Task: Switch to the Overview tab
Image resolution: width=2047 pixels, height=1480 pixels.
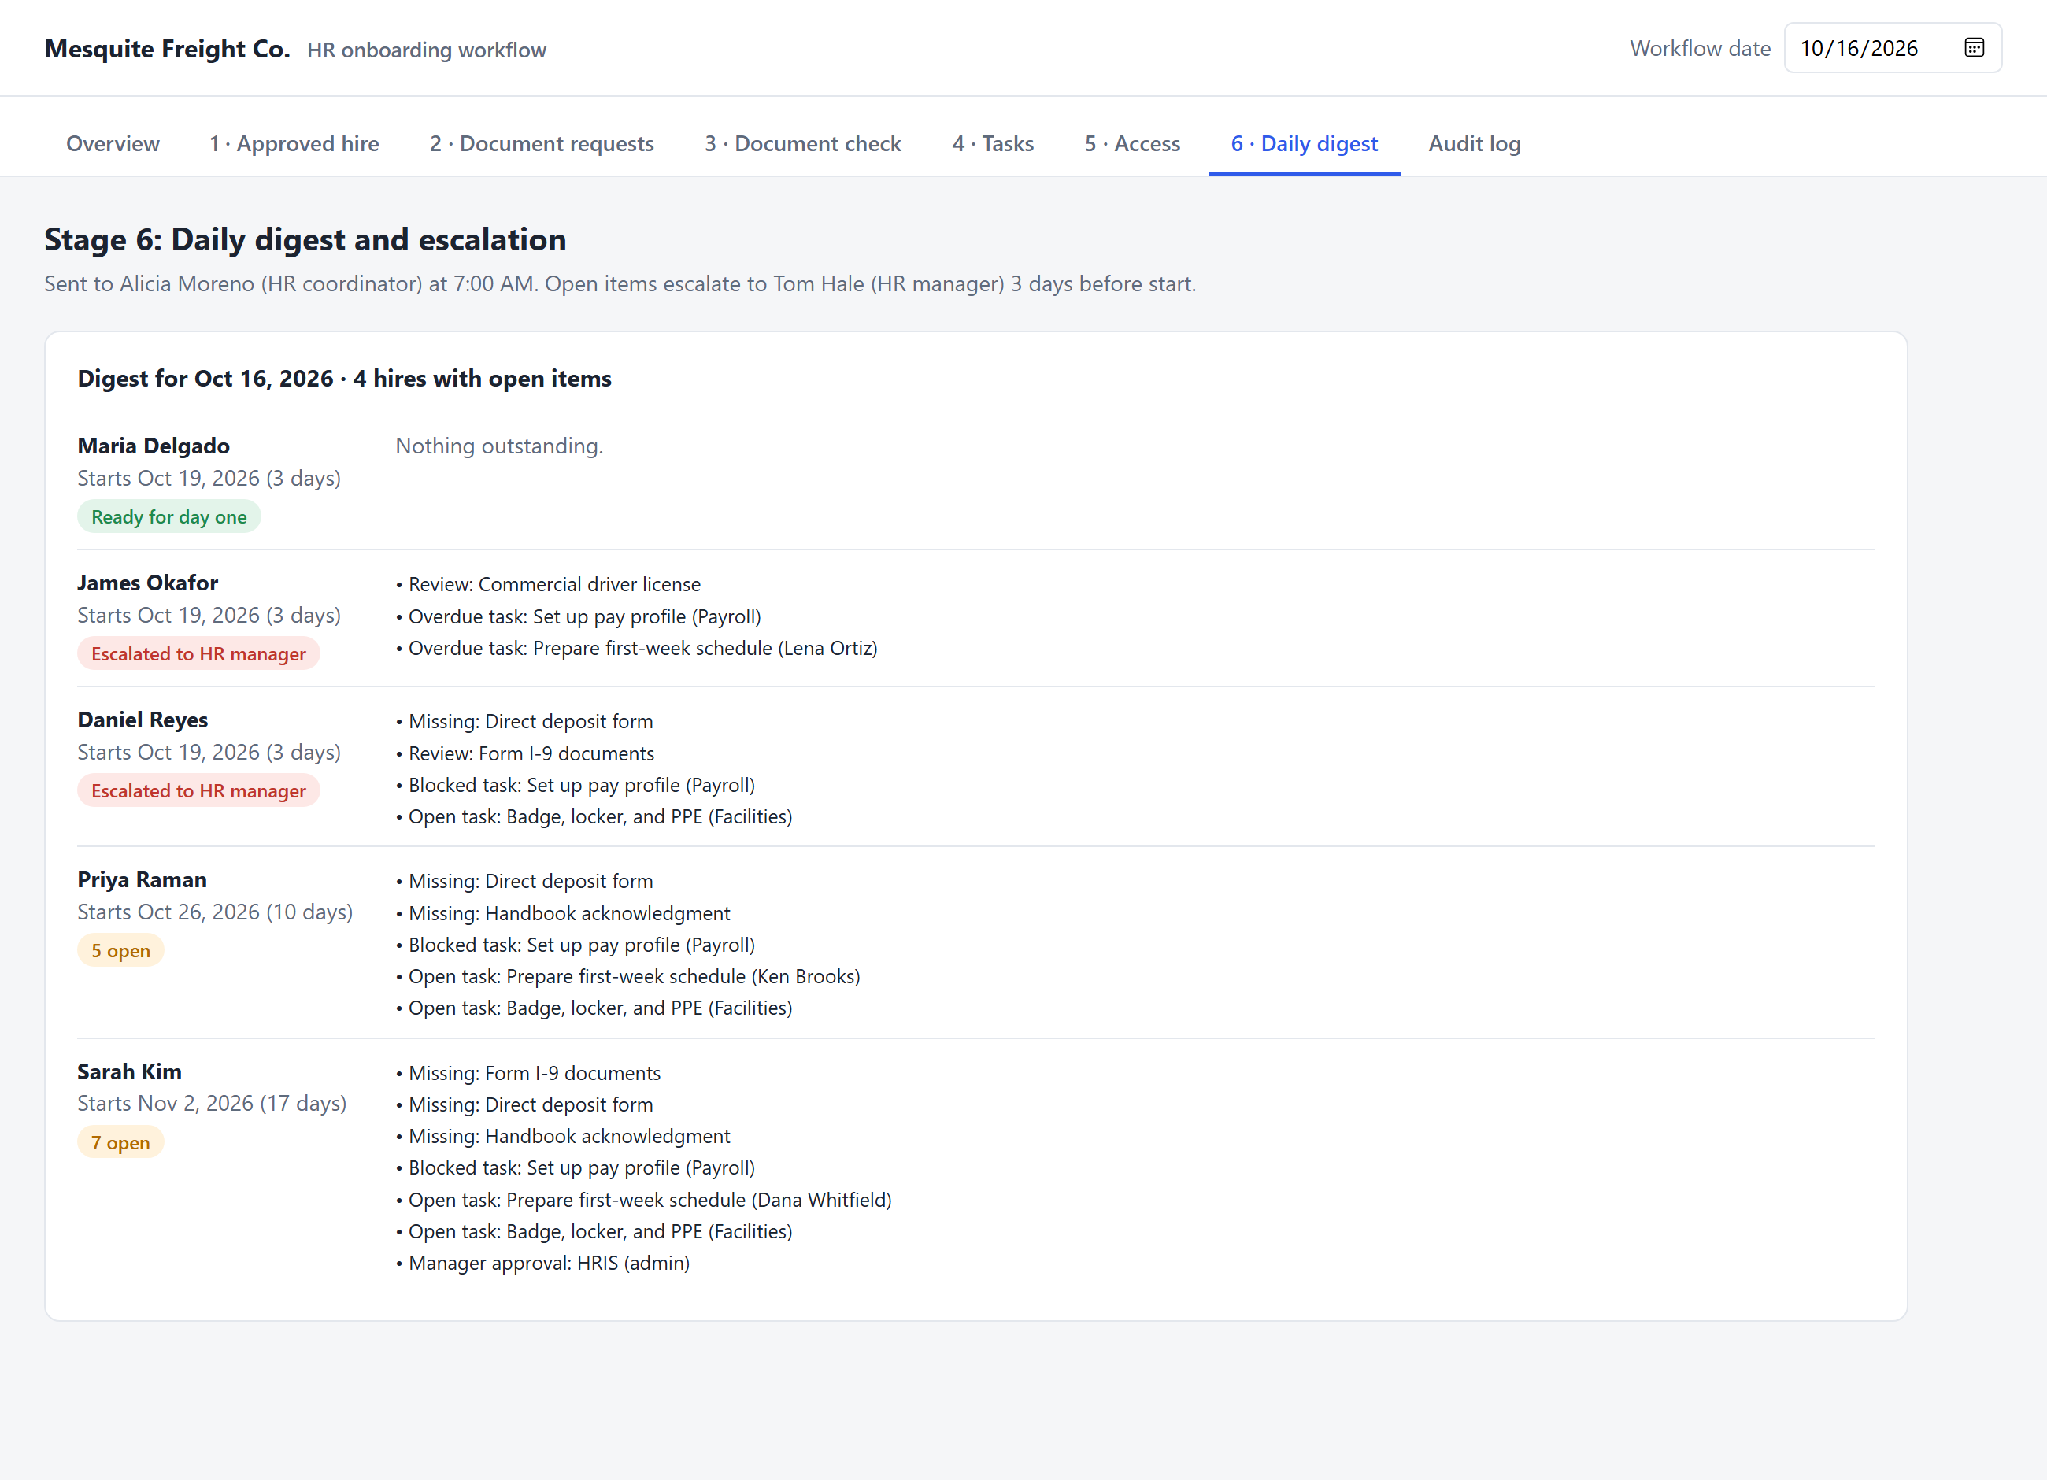Action: pos(113,143)
